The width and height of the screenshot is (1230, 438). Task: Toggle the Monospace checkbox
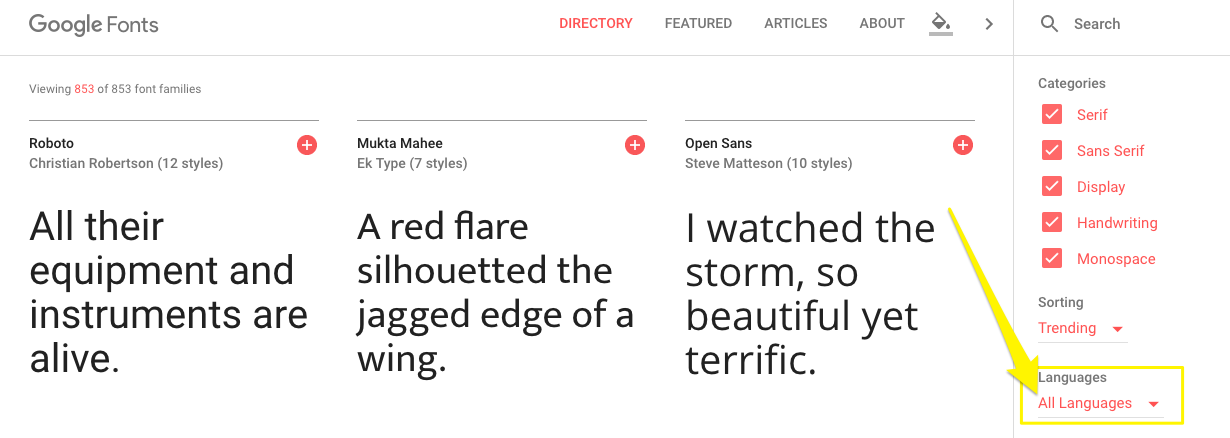pyautogui.click(x=1051, y=258)
